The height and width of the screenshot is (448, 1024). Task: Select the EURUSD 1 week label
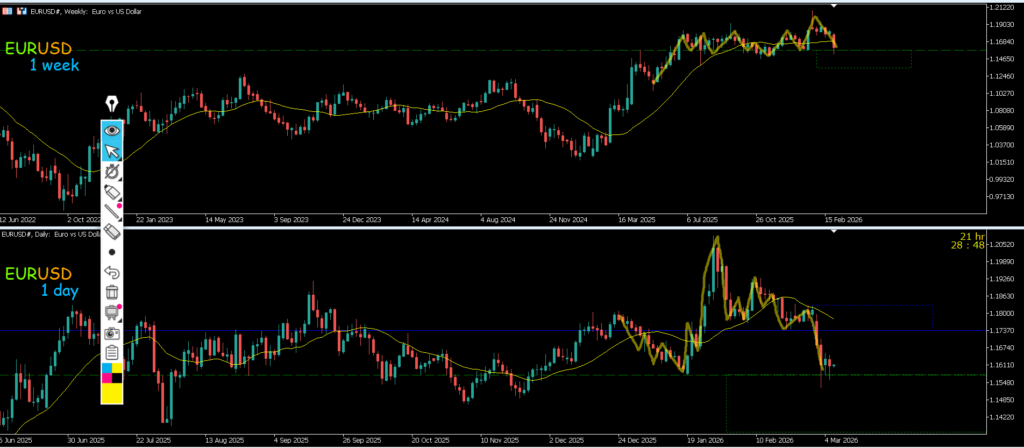point(42,56)
